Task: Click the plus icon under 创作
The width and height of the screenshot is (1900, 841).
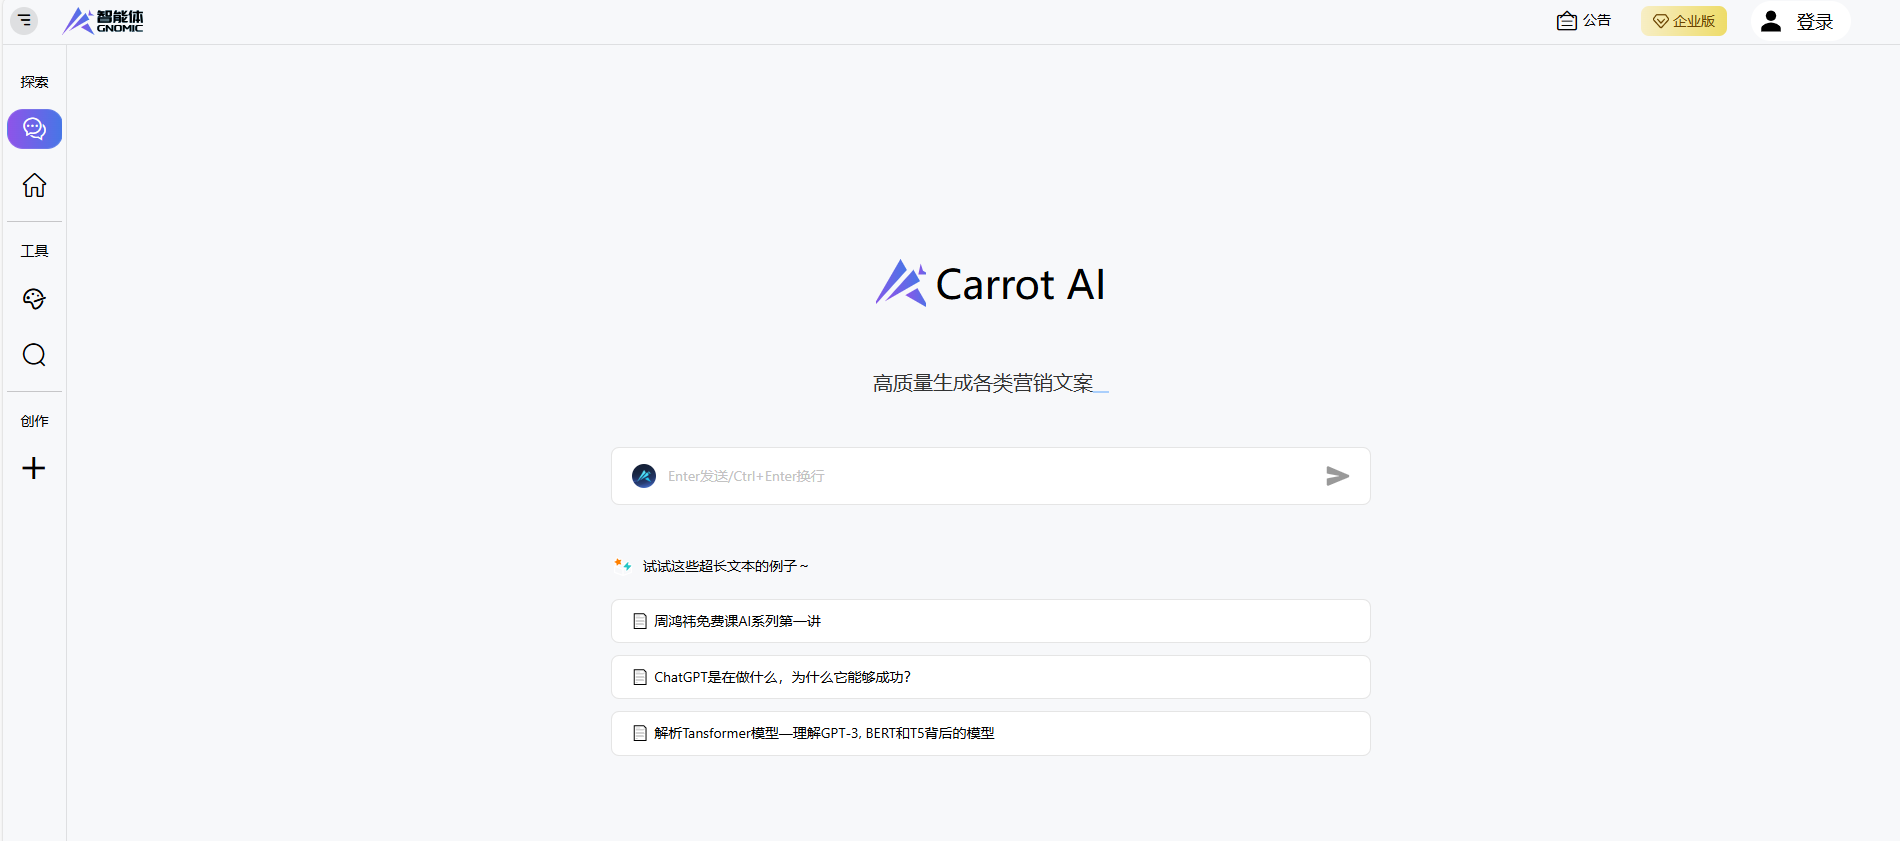Action: coord(34,468)
